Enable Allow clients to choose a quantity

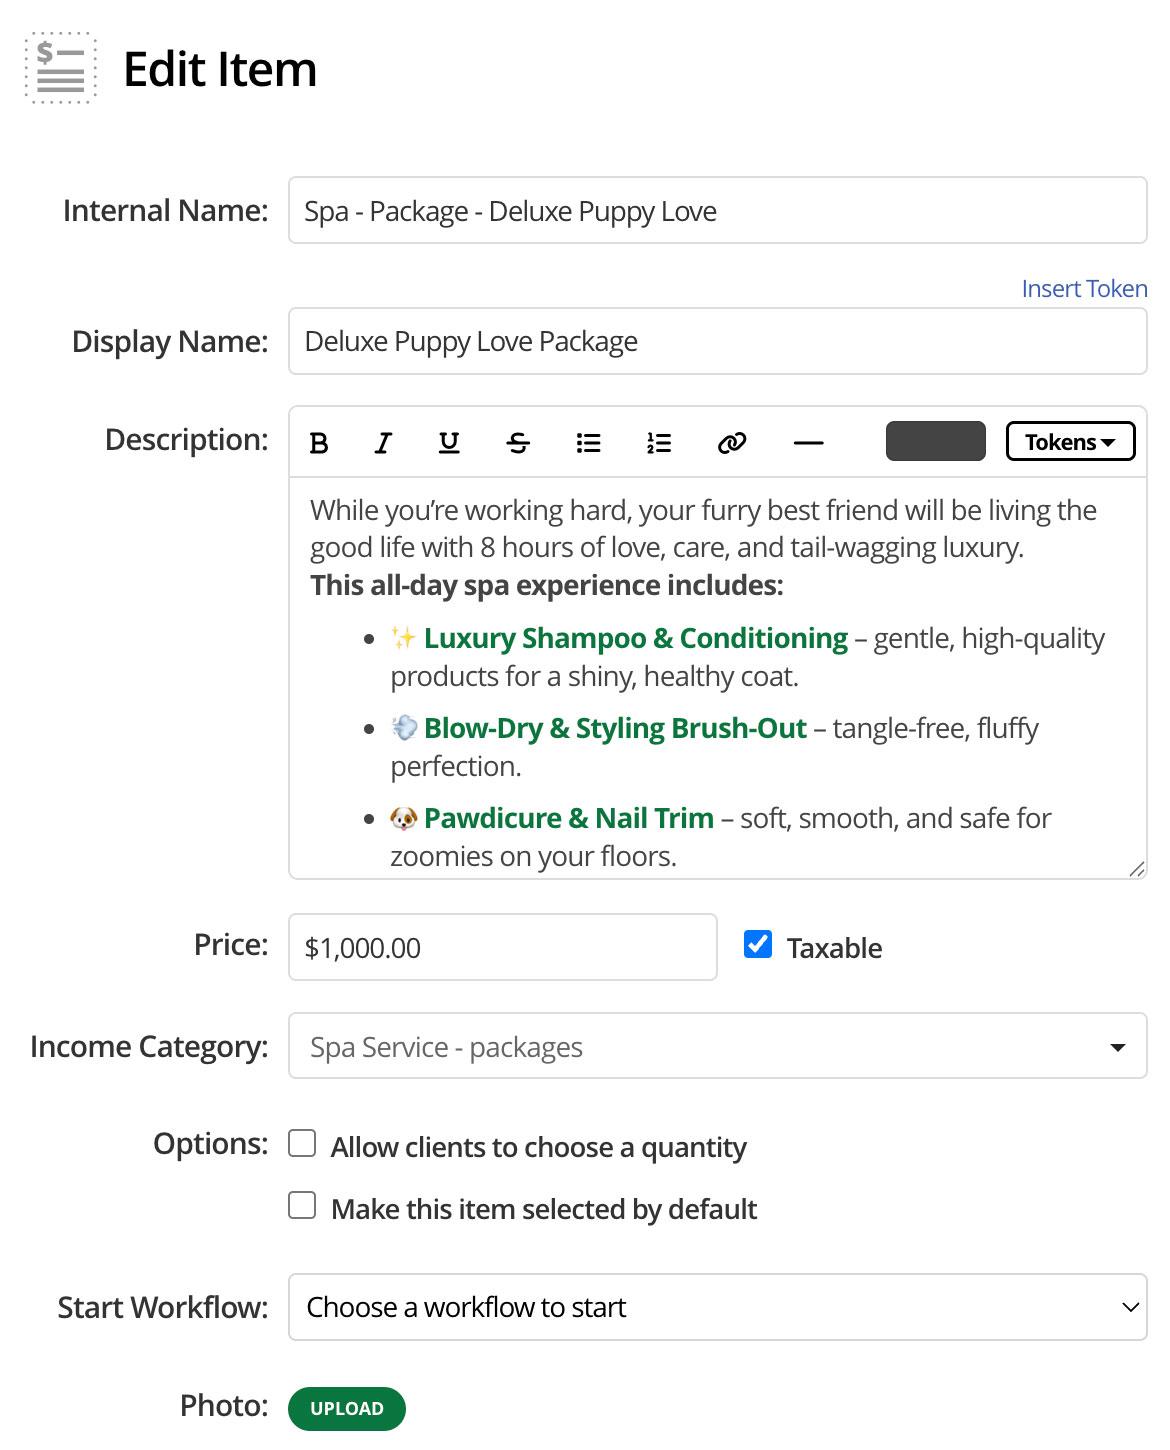coord(302,1144)
